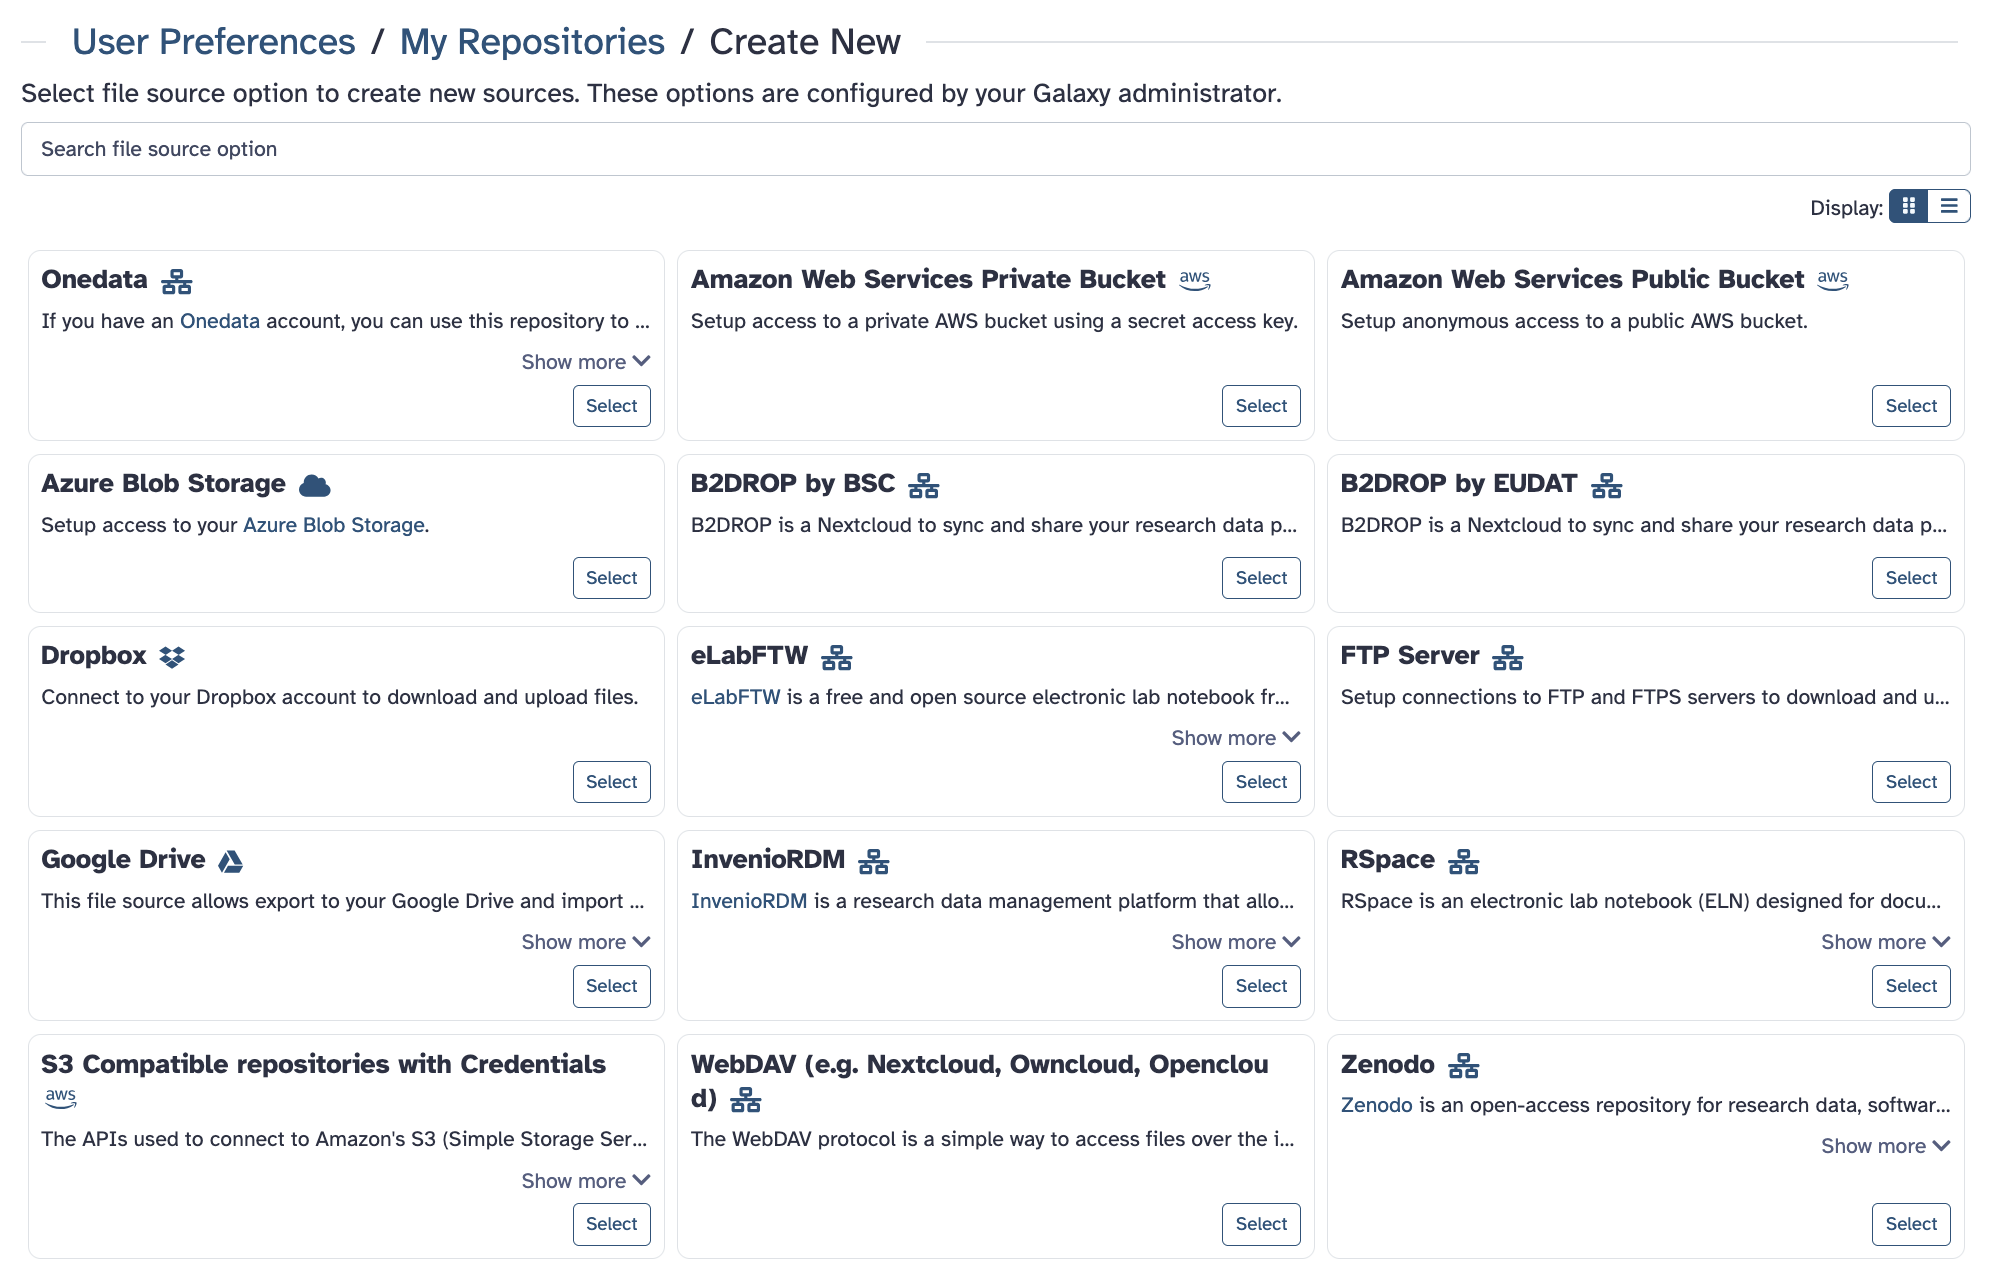Click the network icon beside FTP Server
1994x1274 pixels.
click(1508, 656)
